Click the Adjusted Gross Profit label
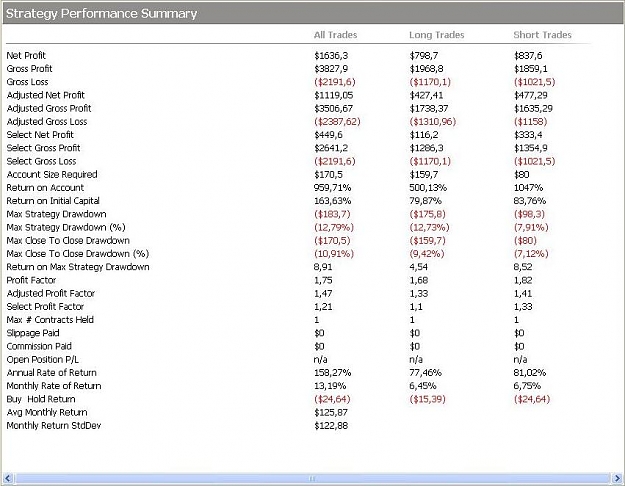This screenshot has width=625, height=486. coord(49,108)
